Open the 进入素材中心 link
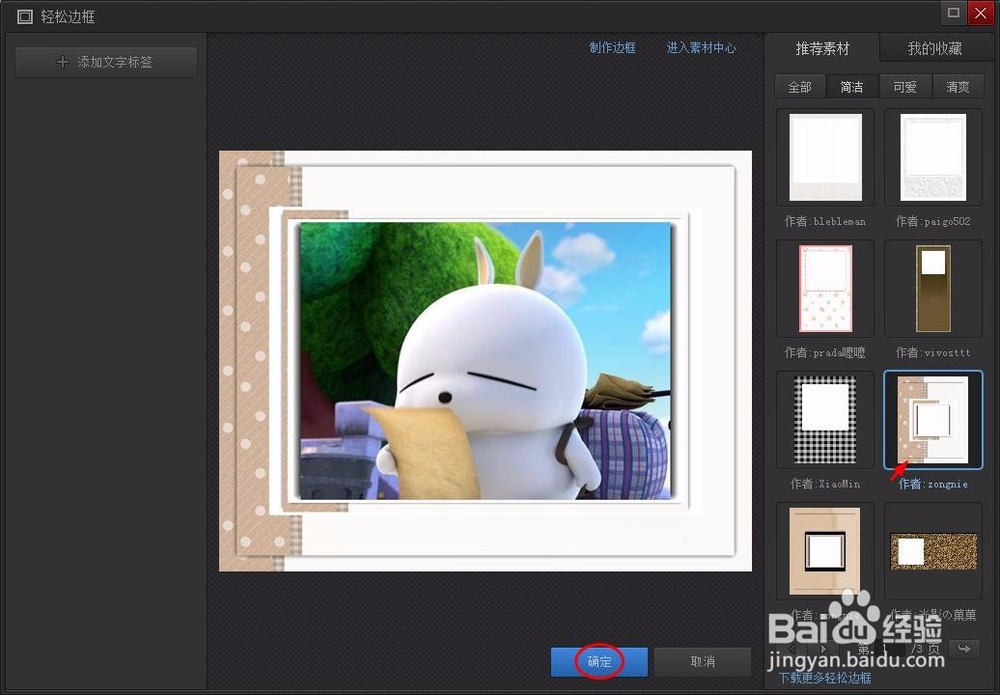This screenshot has width=1000, height=695. click(x=701, y=48)
